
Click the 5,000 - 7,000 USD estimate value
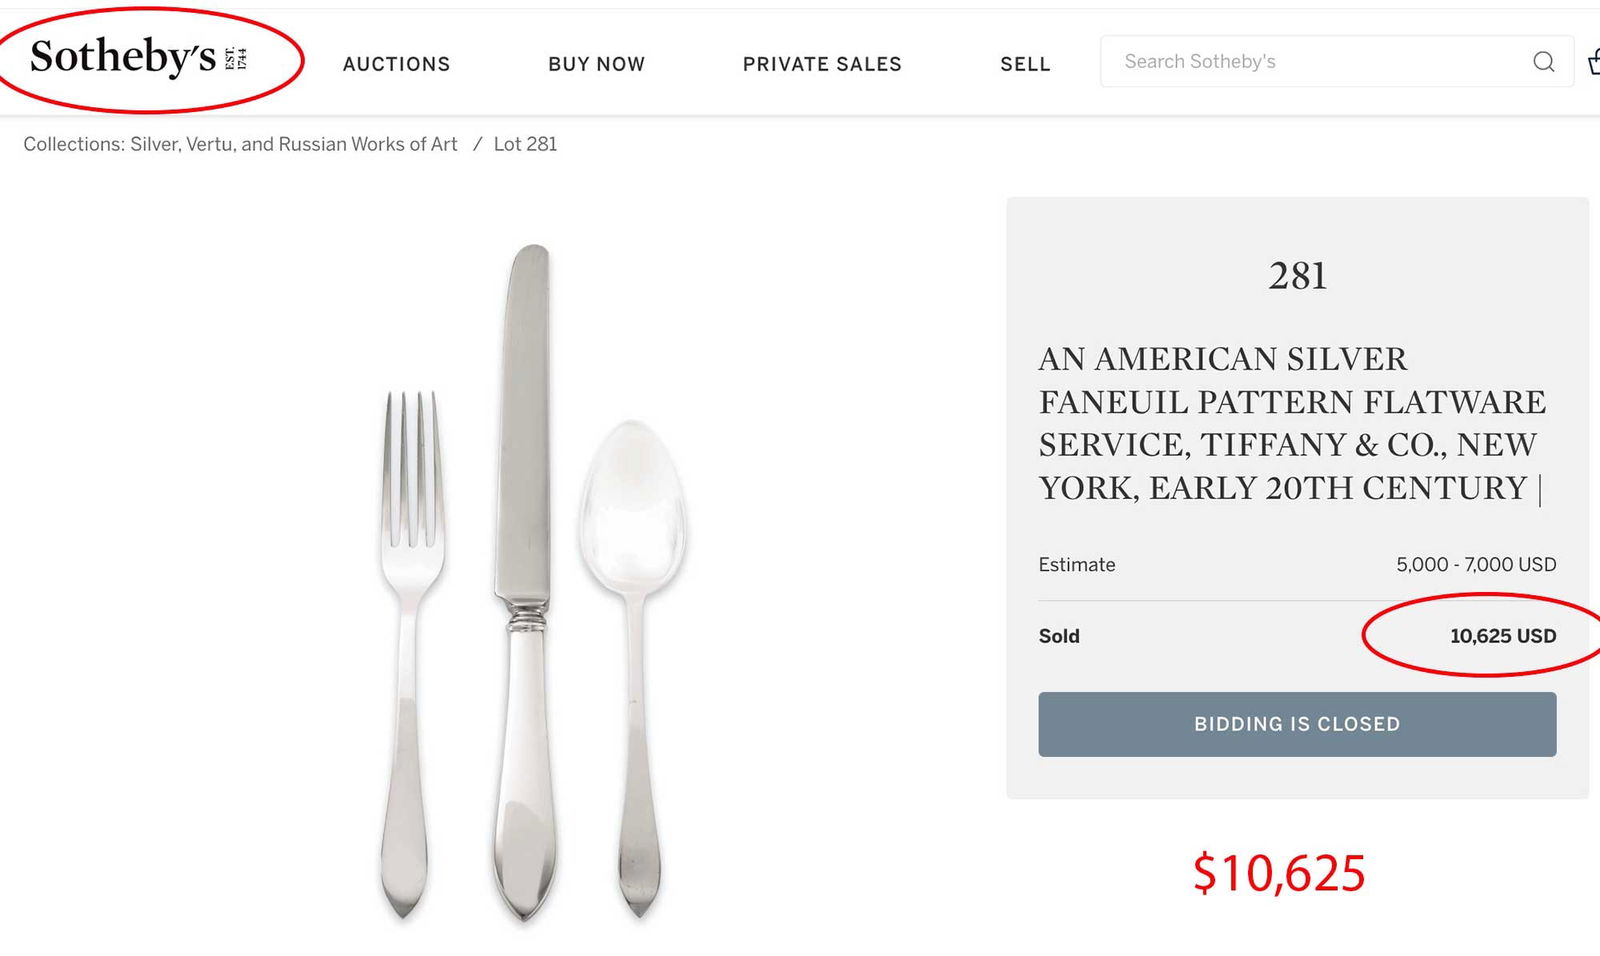tap(1475, 565)
